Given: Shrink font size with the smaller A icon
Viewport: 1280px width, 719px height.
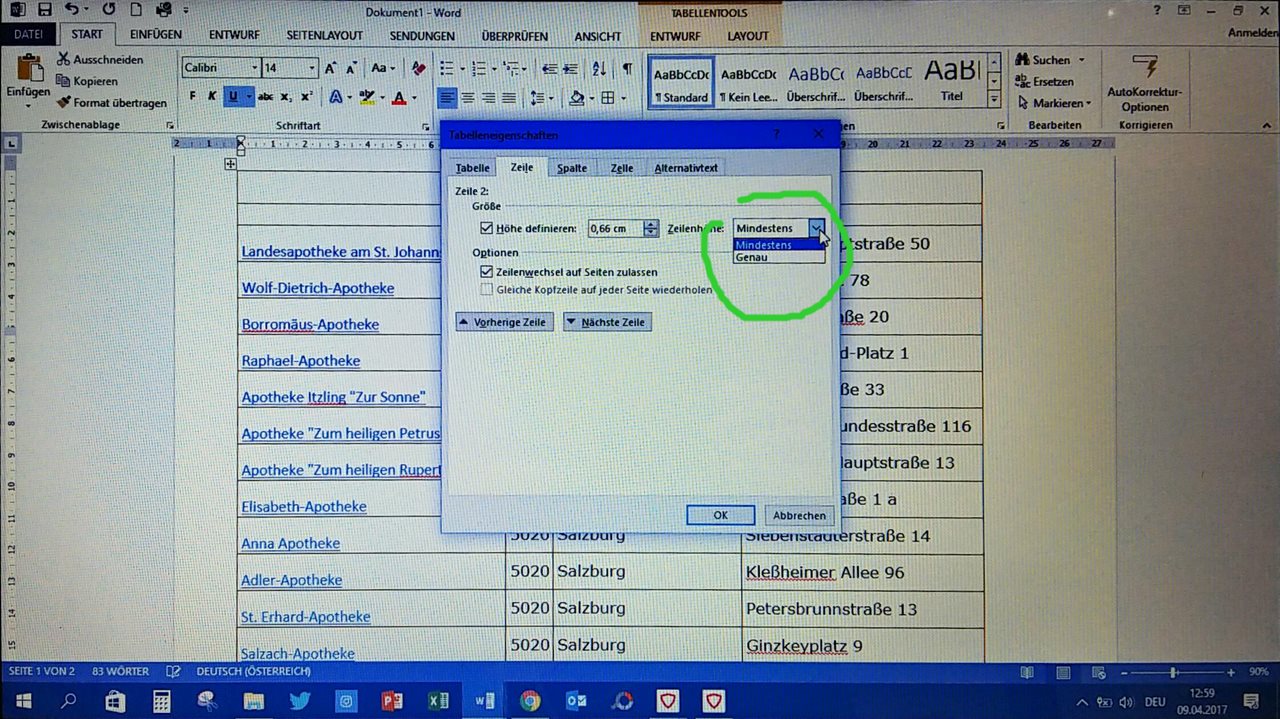Looking at the screenshot, I should [352, 68].
